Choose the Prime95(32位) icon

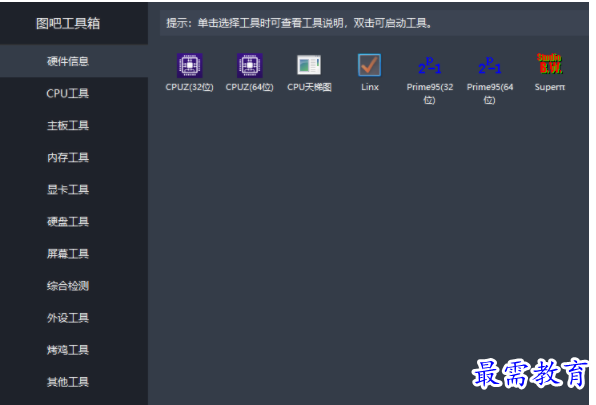[x=430, y=65]
